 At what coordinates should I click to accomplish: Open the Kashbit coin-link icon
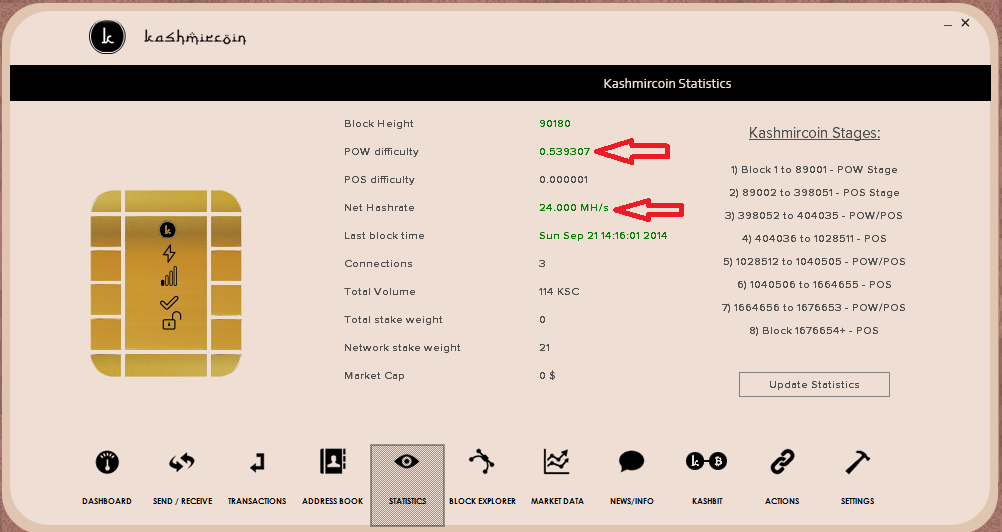pos(706,461)
